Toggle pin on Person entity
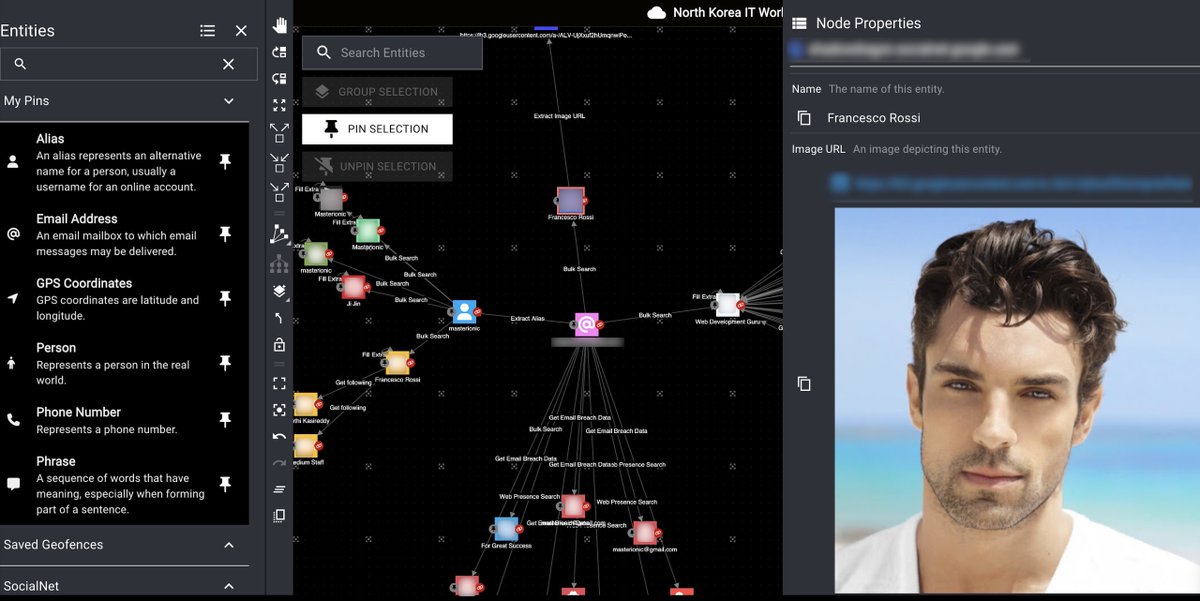 [225, 362]
